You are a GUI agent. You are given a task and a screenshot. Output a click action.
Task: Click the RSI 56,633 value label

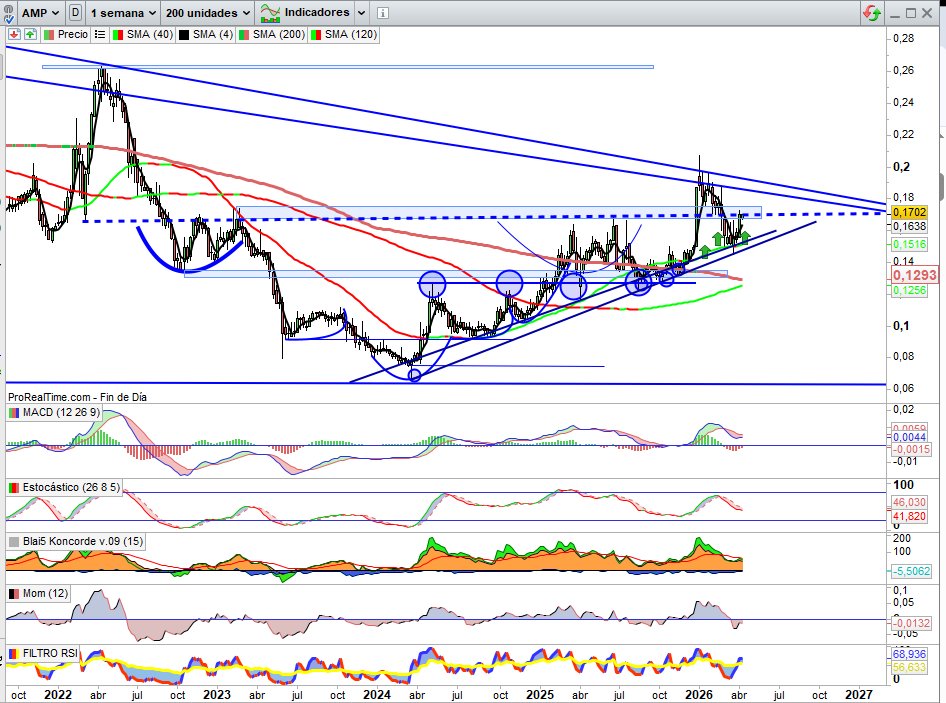(x=909, y=667)
